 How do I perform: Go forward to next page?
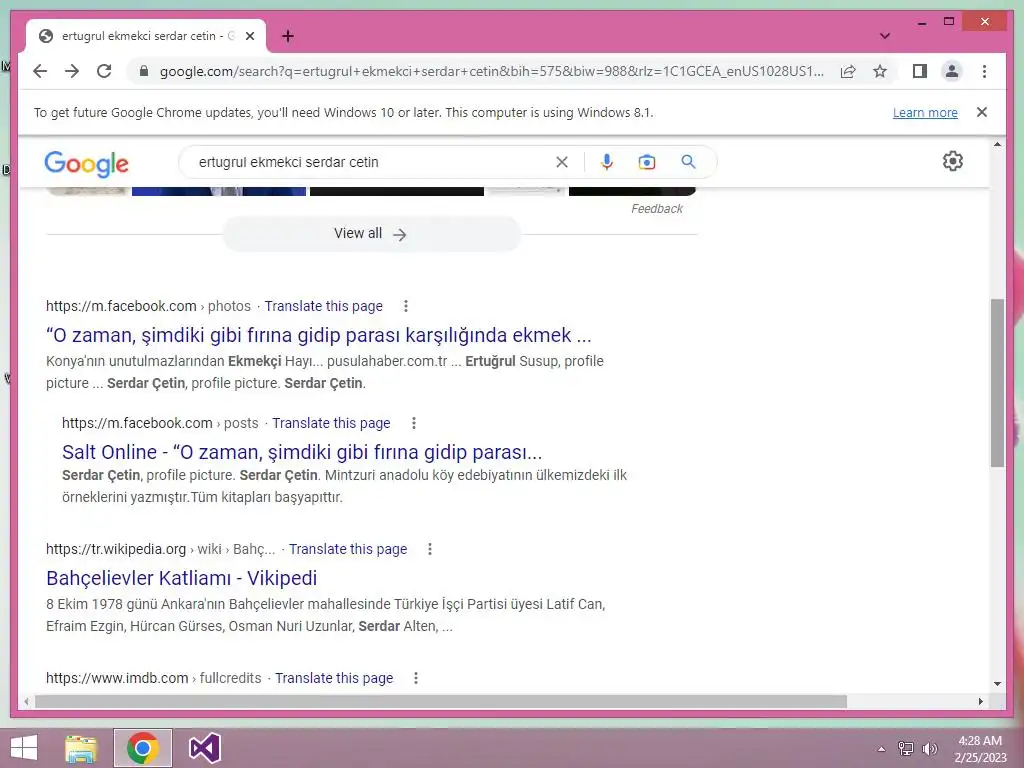[72, 71]
